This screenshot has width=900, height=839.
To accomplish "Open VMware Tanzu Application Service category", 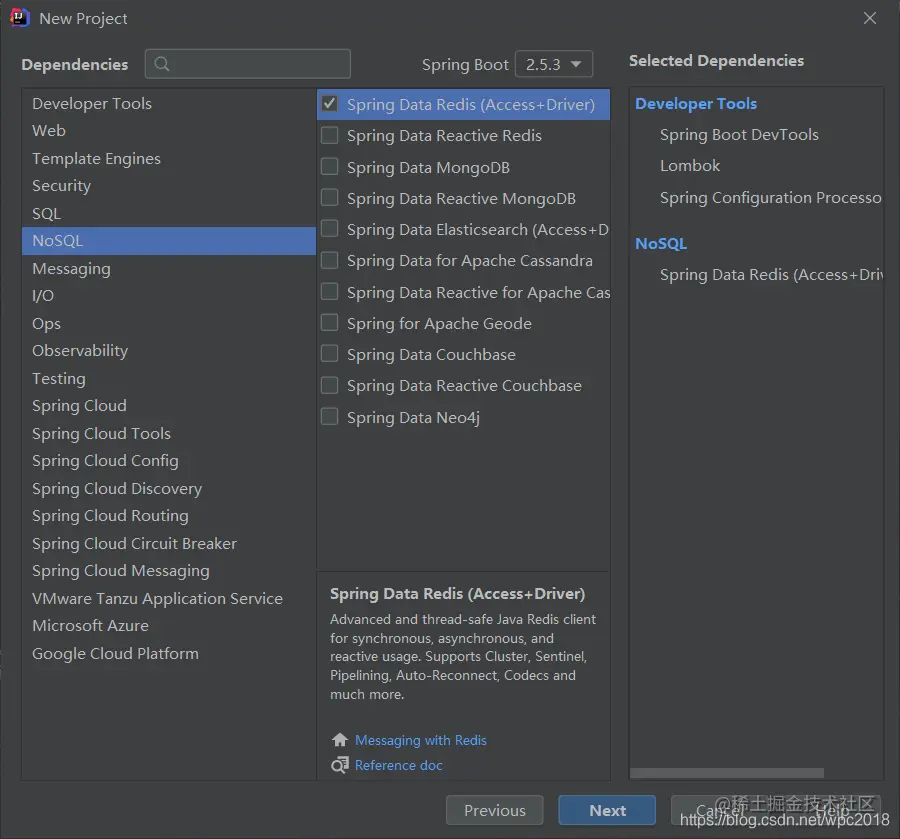I will click(169, 599).
